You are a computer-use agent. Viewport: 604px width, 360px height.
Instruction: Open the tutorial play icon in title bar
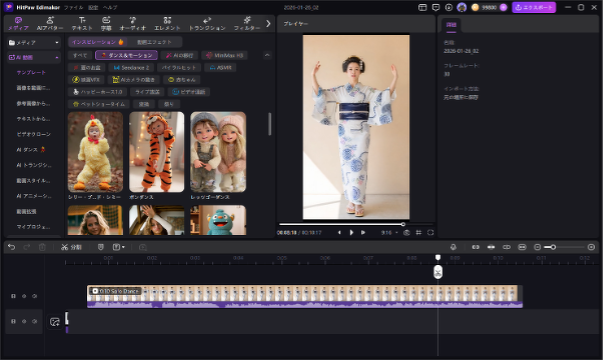point(449,7)
